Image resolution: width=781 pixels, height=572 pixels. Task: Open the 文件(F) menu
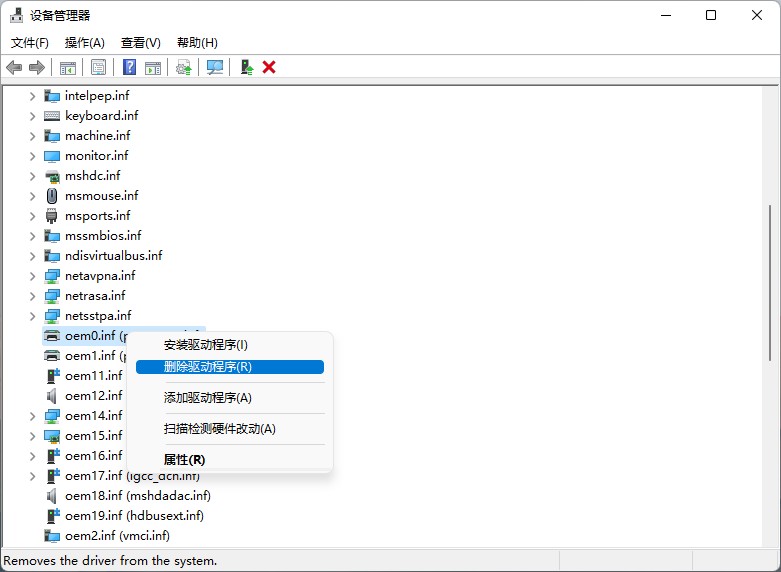tap(29, 43)
